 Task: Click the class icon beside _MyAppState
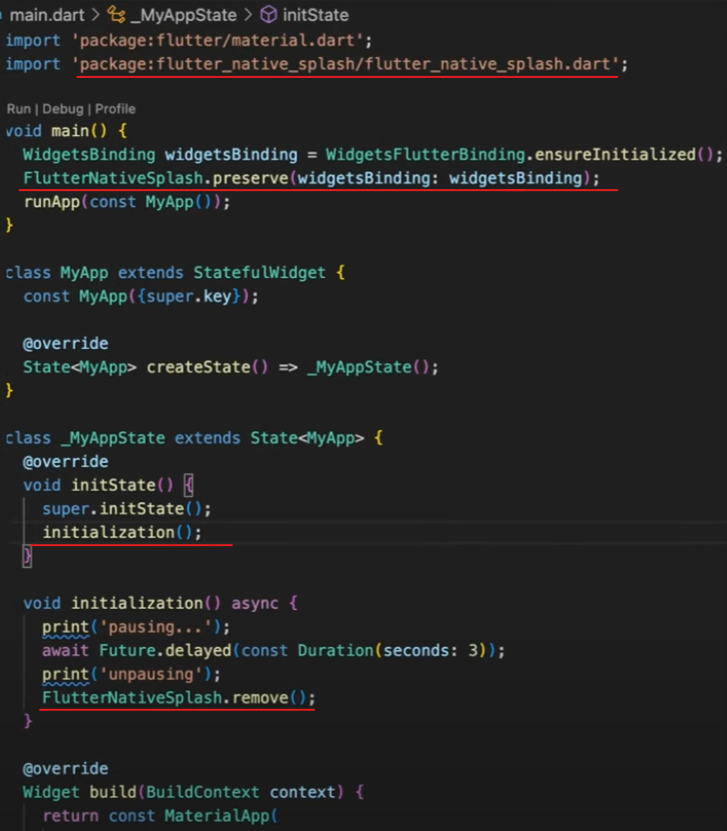point(116,15)
